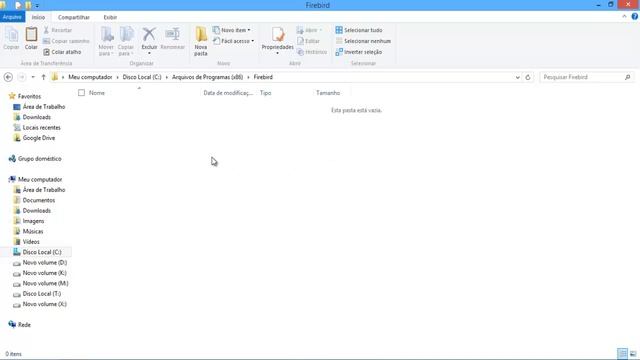Open Google Drive folder

(39, 138)
